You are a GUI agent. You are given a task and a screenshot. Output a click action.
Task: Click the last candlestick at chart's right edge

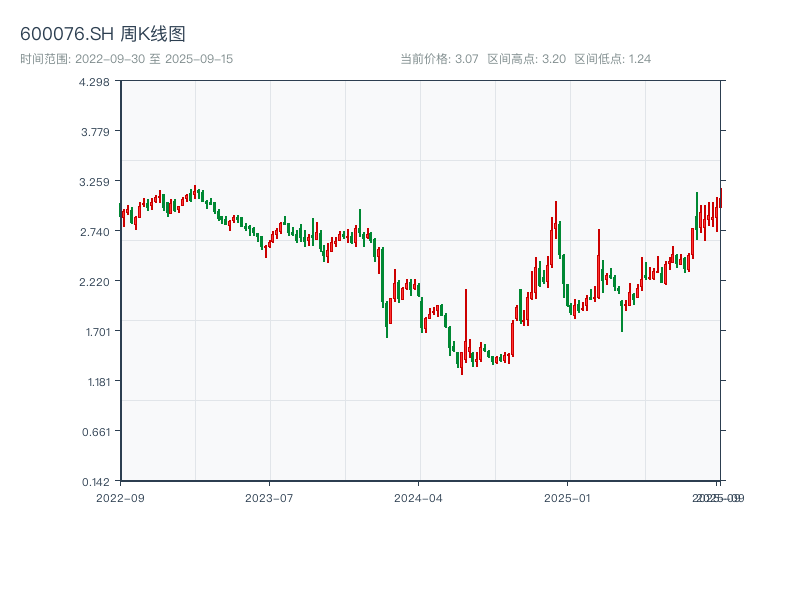(719, 200)
